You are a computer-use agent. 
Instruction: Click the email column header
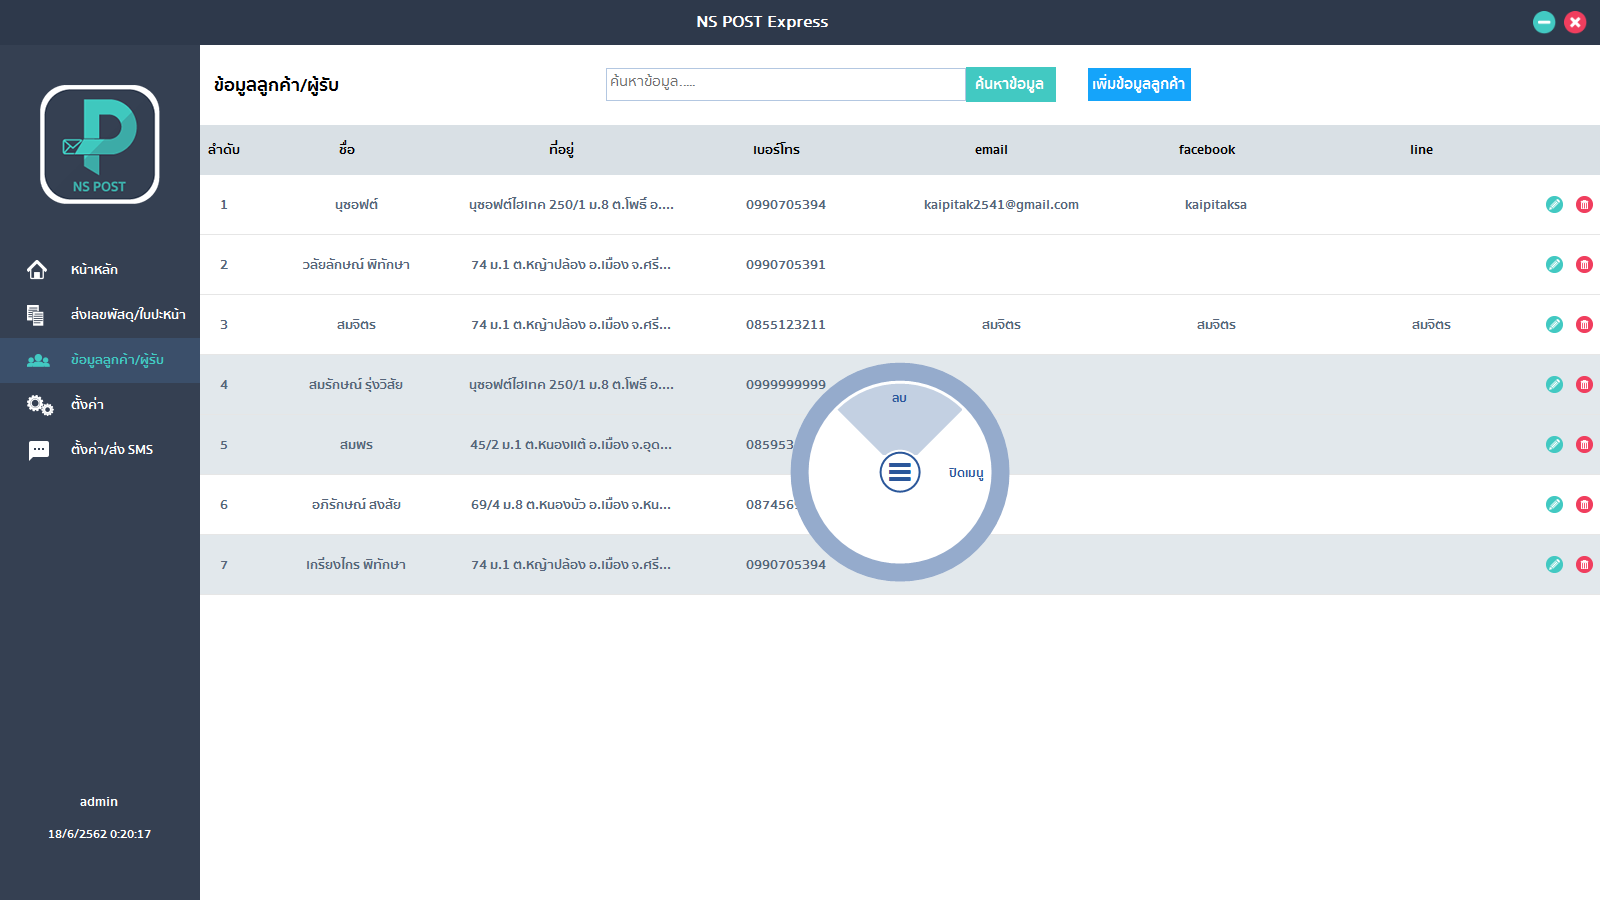point(991,149)
